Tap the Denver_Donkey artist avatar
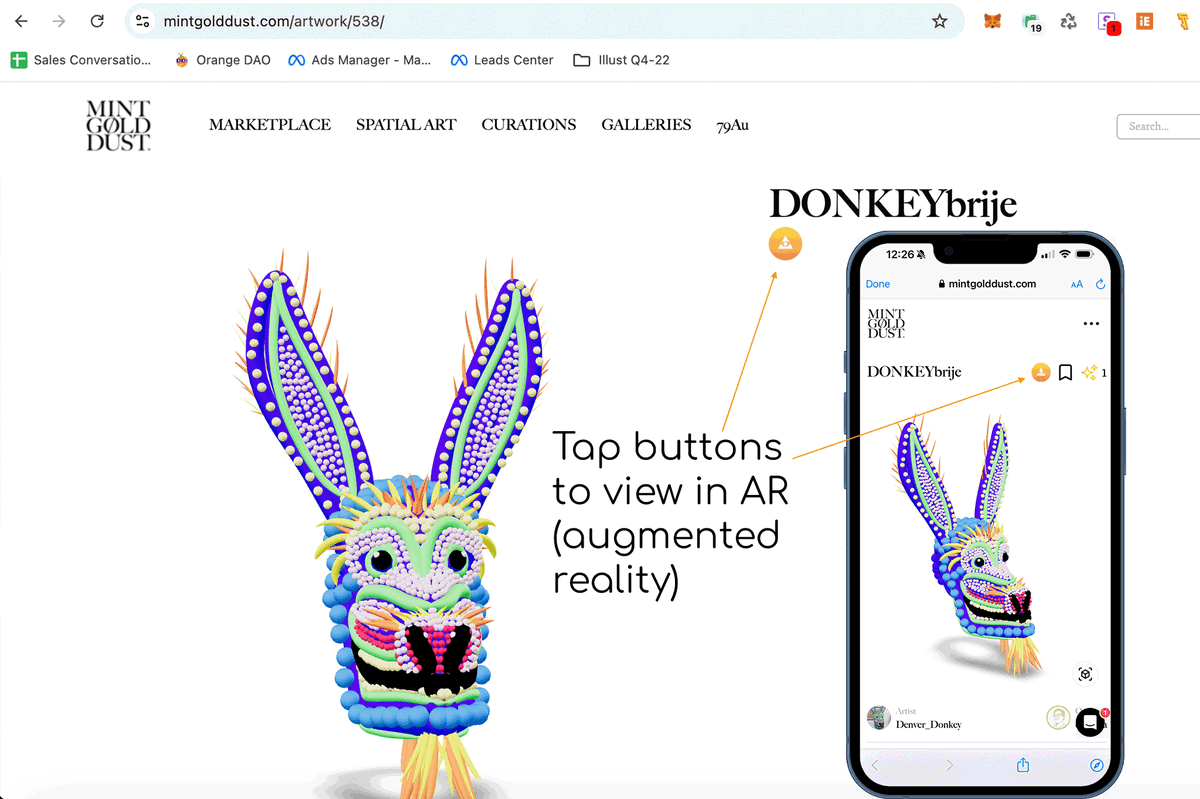Viewport: 1200px width, 799px height. tap(879, 717)
